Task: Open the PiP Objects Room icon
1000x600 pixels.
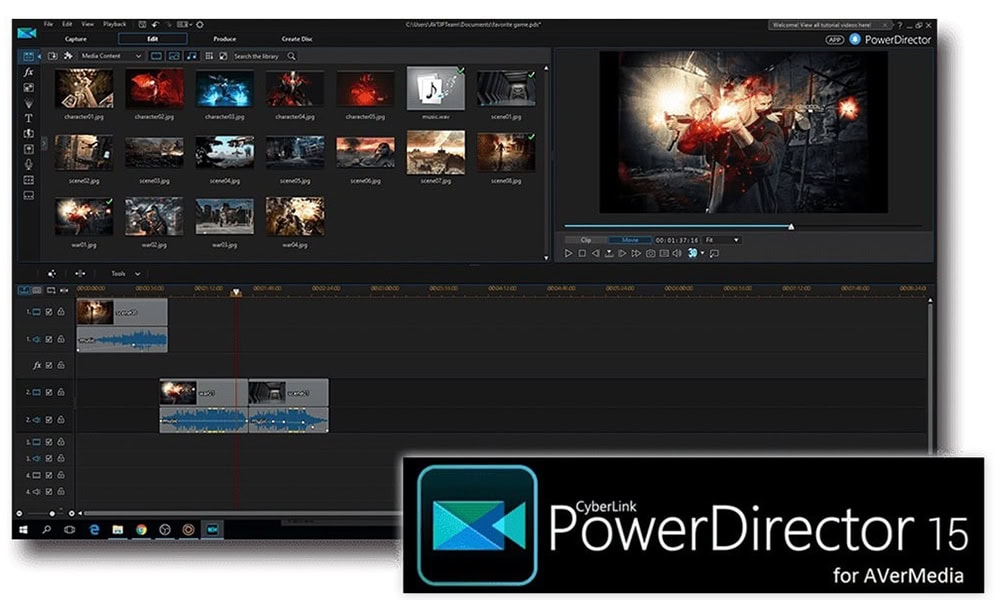Action: (x=29, y=87)
